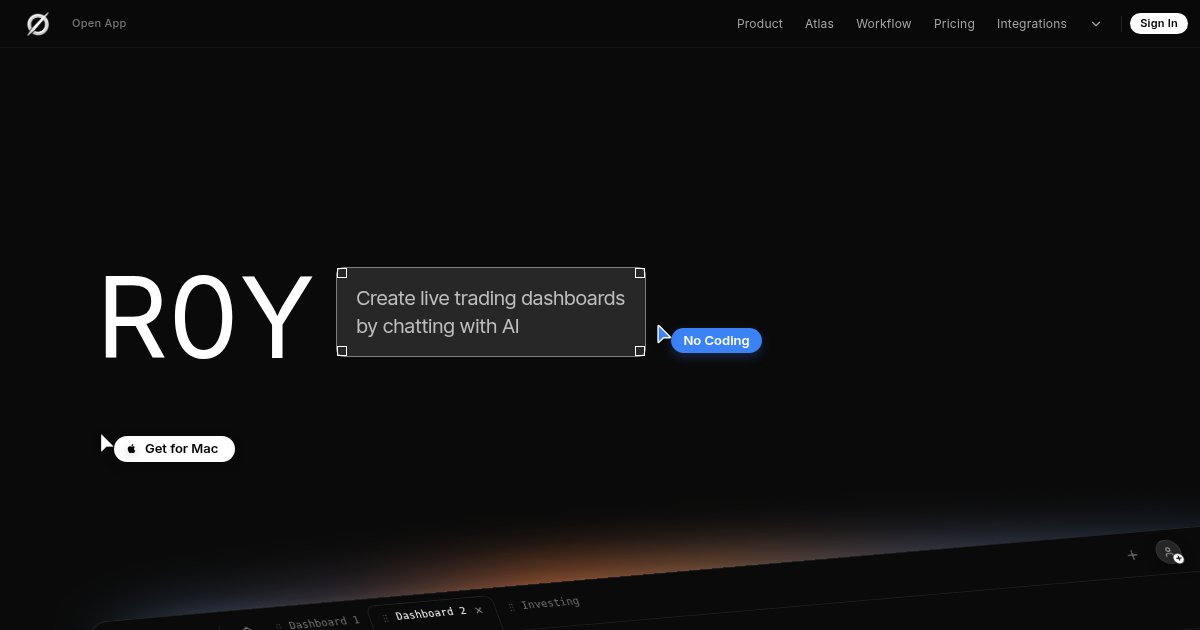1200x630 pixels.
Task: Open the Pricing page
Action: point(954,24)
